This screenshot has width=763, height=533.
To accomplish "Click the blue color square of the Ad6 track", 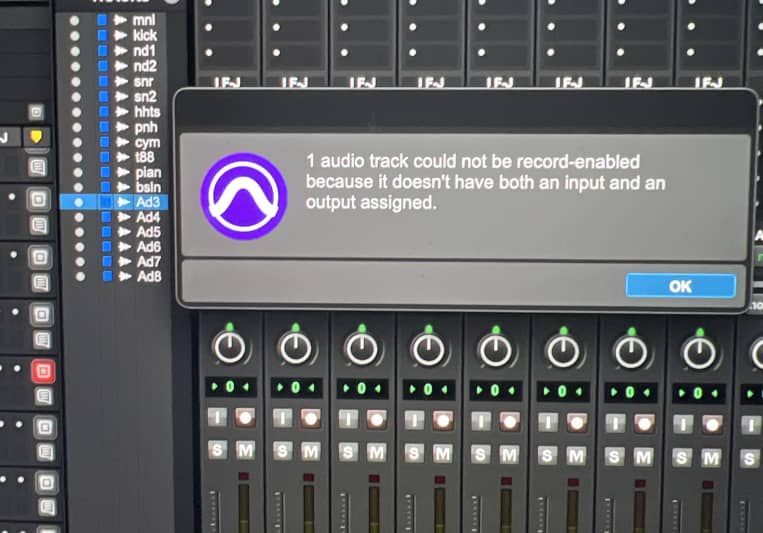I will pos(107,247).
